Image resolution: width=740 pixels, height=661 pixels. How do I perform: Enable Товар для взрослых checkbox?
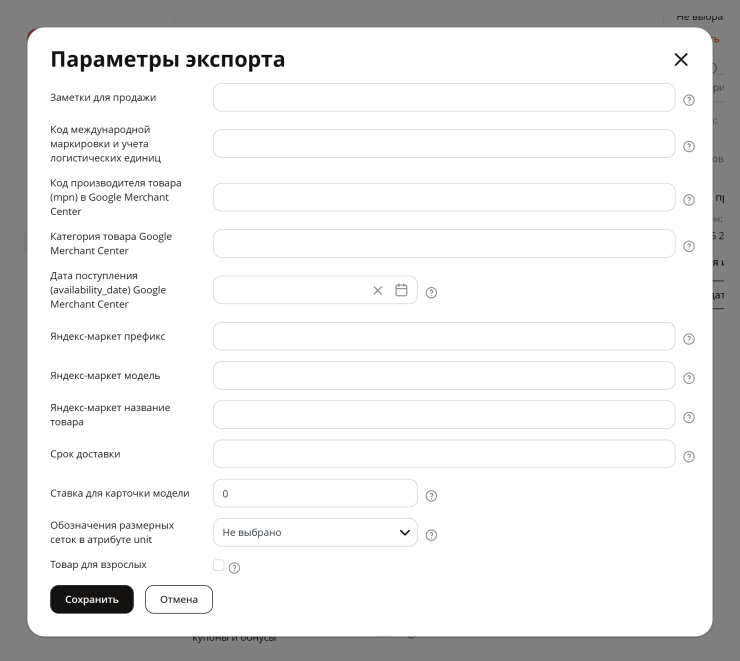[219, 565]
